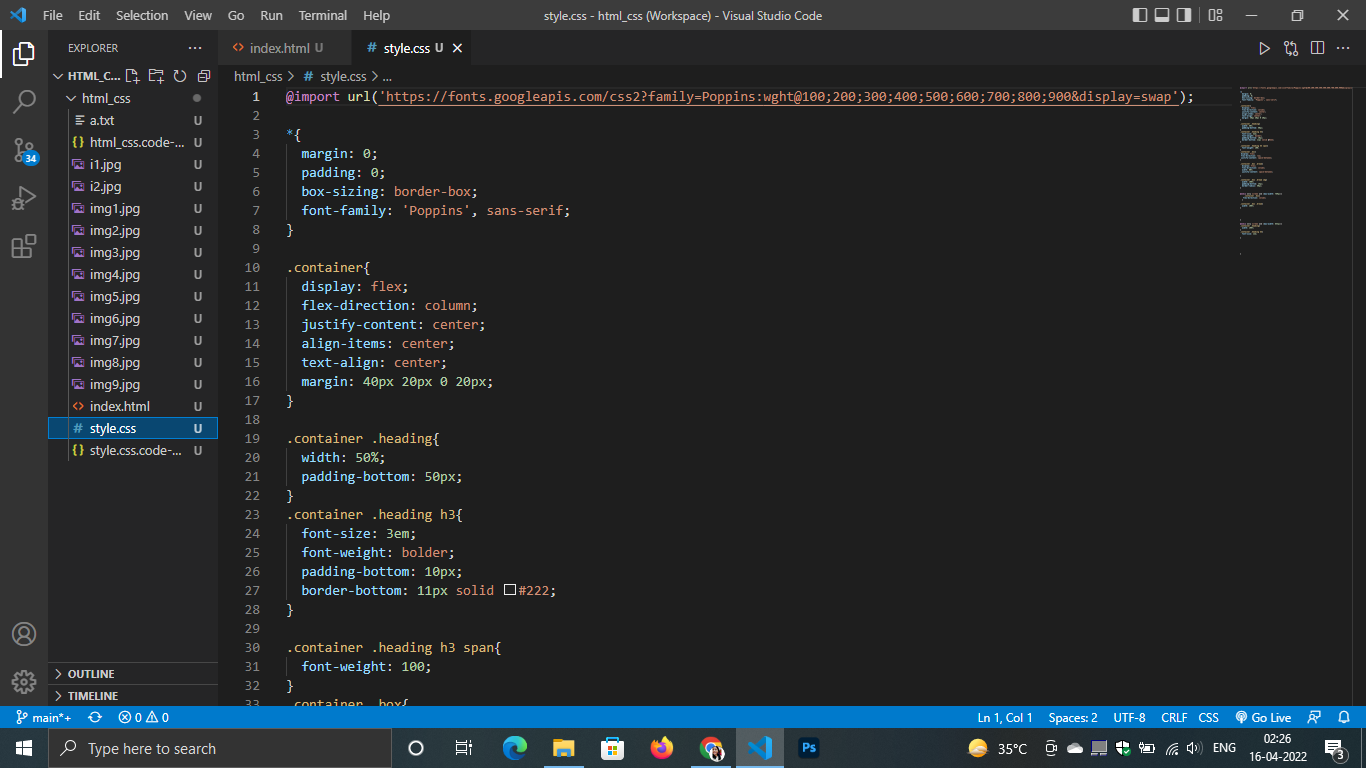Change language mode CSS
The height and width of the screenshot is (768, 1366).
(1208, 718)
